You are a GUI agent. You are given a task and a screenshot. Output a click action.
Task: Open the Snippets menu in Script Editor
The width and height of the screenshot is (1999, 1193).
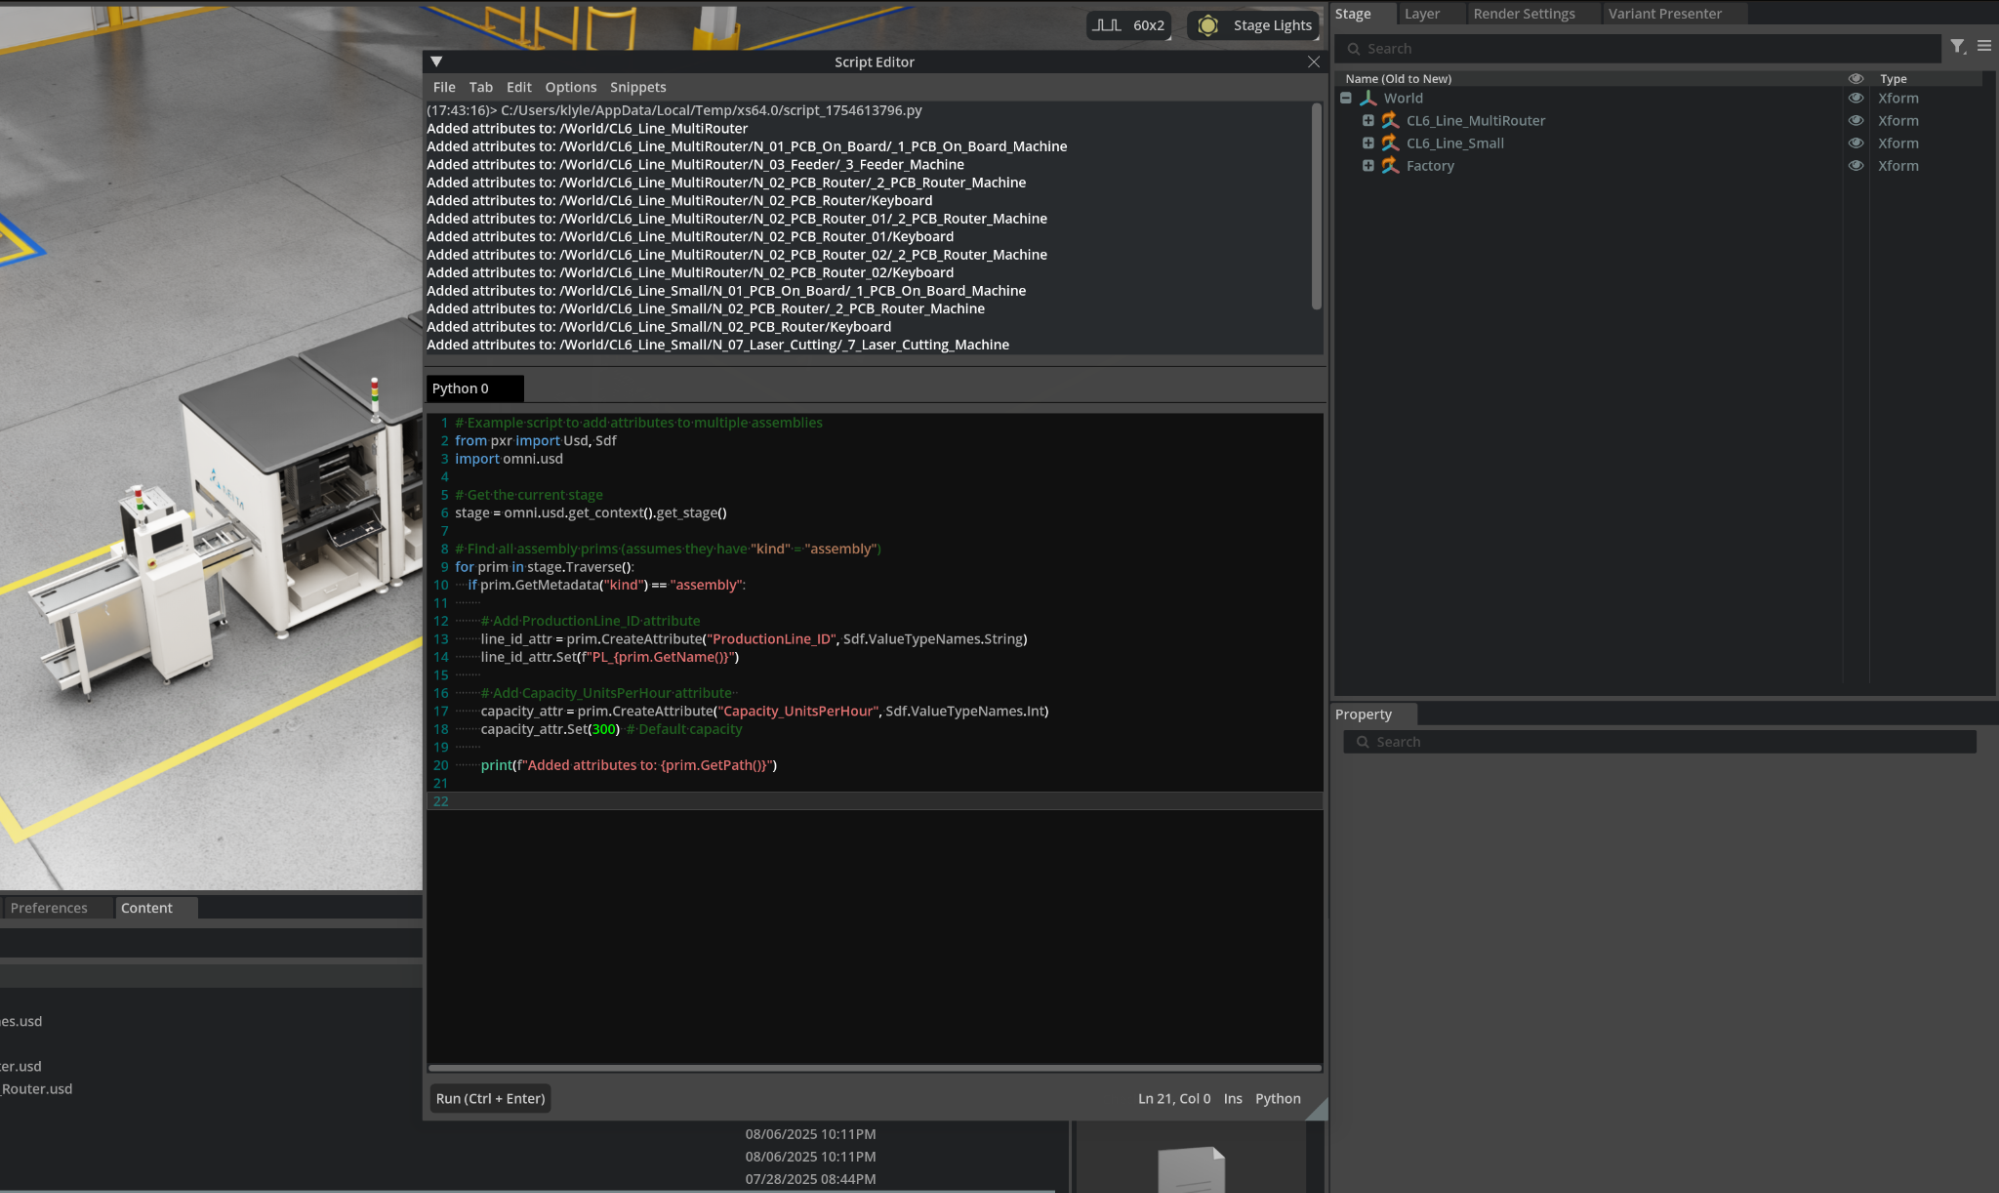[x=637, y=87]
